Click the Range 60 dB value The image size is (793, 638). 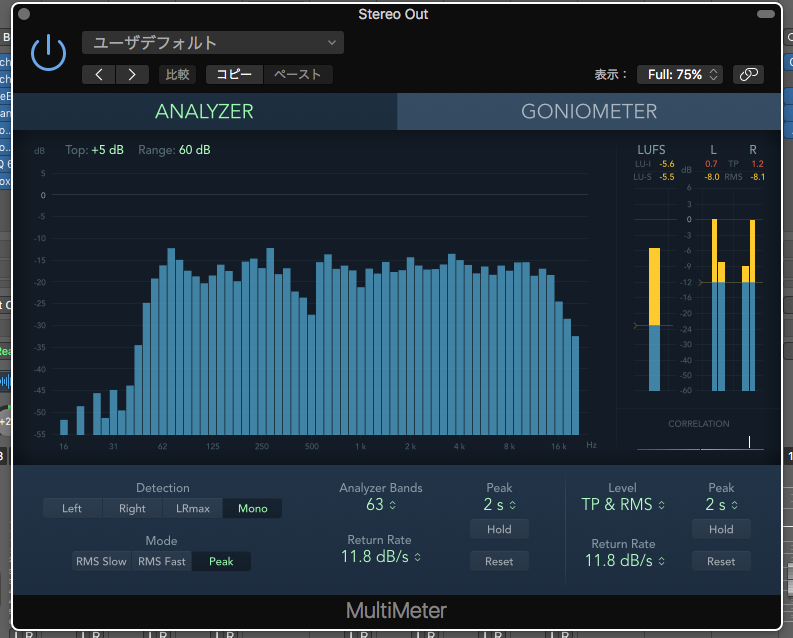(x=195, y=150)
